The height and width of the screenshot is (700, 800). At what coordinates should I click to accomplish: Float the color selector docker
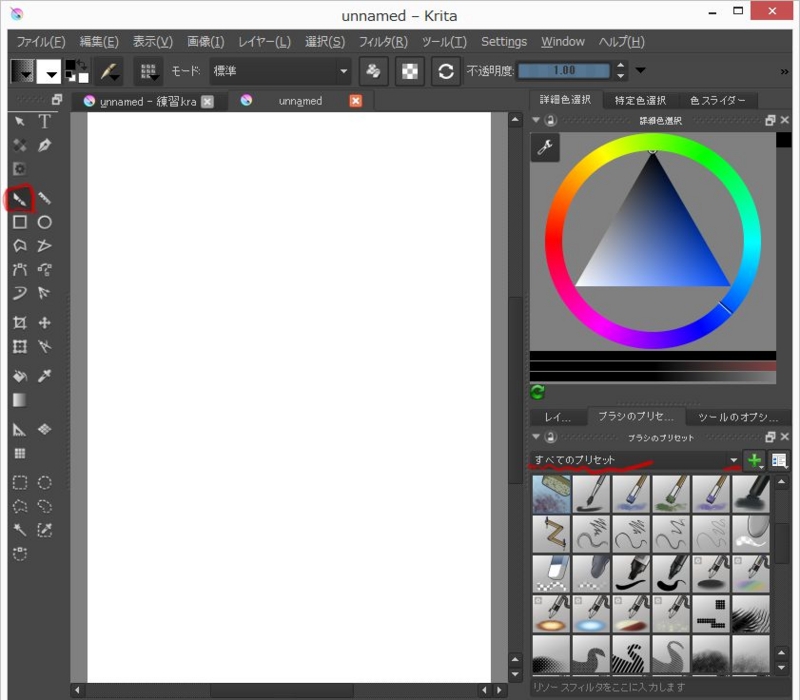click(770, 120)
